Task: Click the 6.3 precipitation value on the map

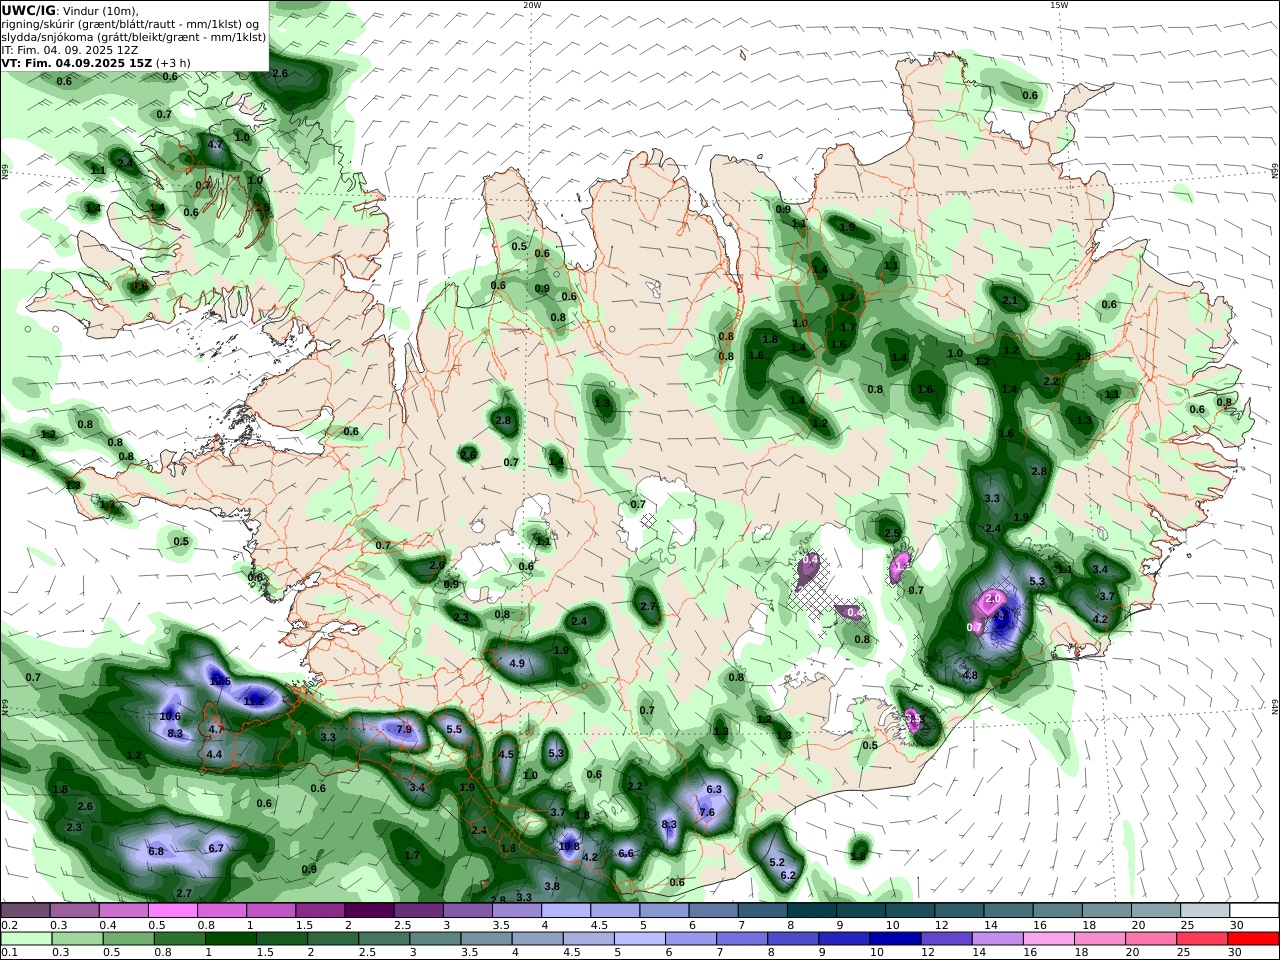Action: [714, 789]
